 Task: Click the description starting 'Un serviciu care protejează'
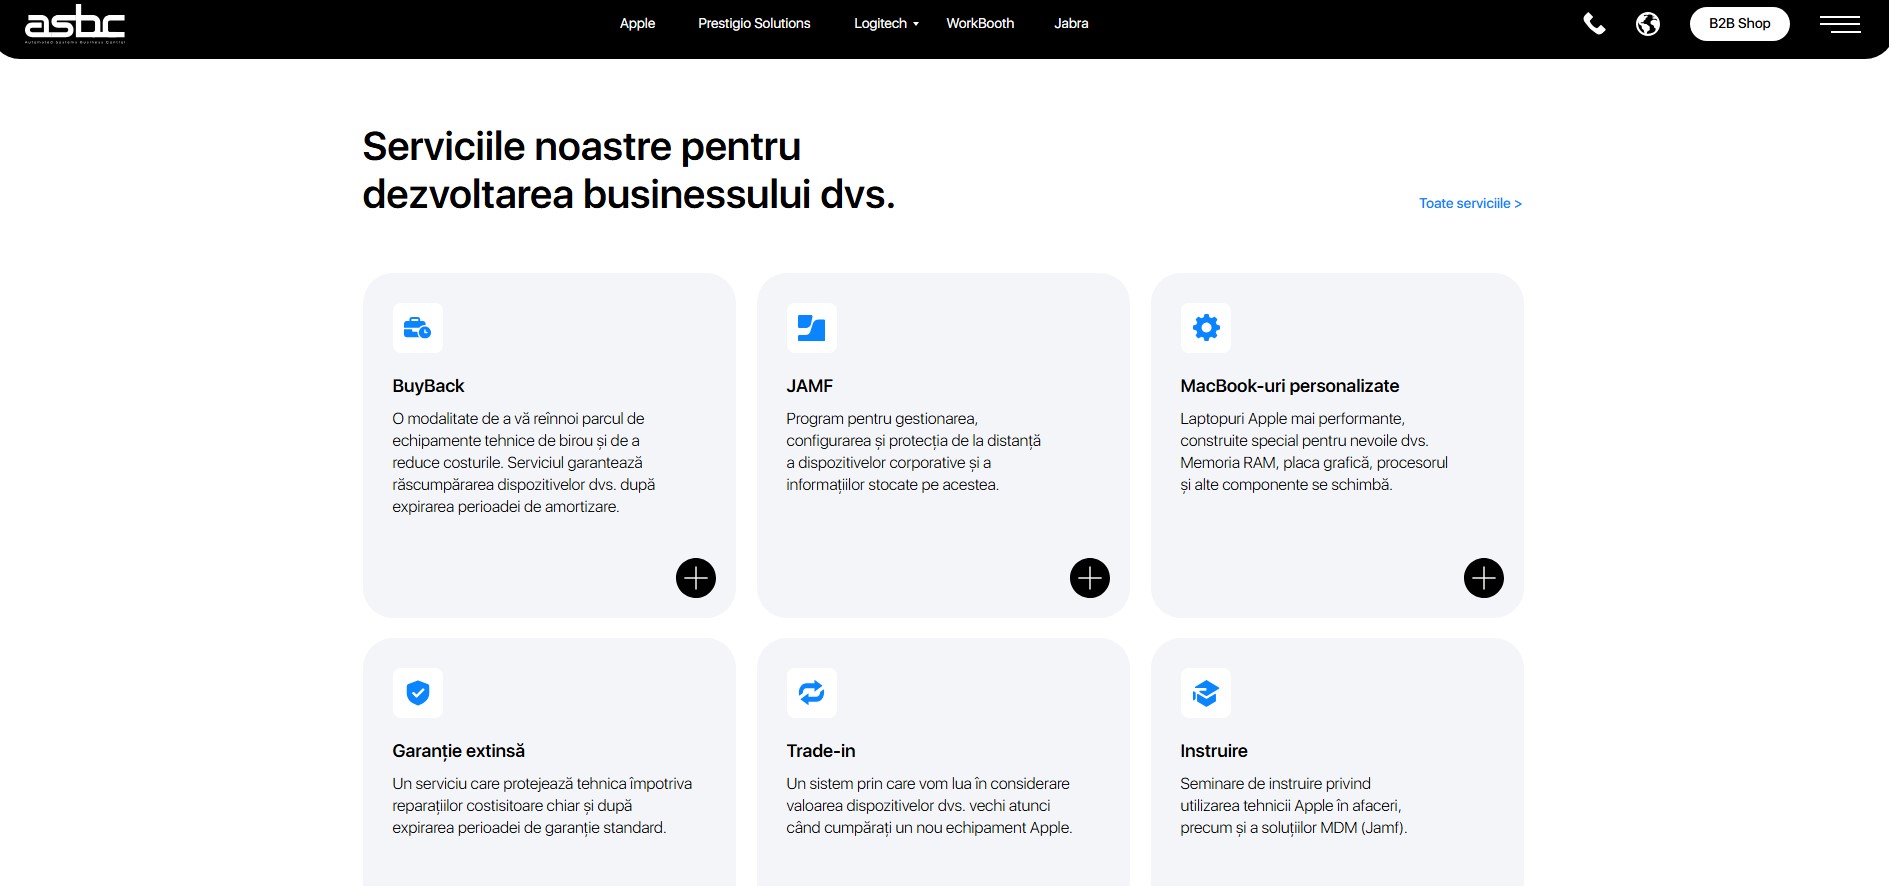(x=542, y=806)
